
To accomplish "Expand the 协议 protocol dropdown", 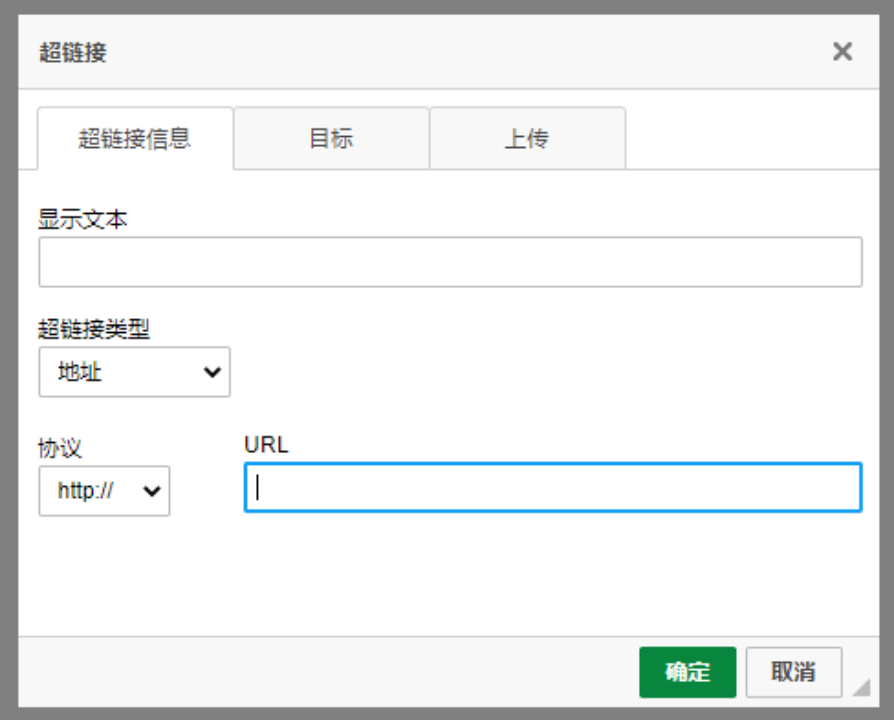I will [104, 491].
